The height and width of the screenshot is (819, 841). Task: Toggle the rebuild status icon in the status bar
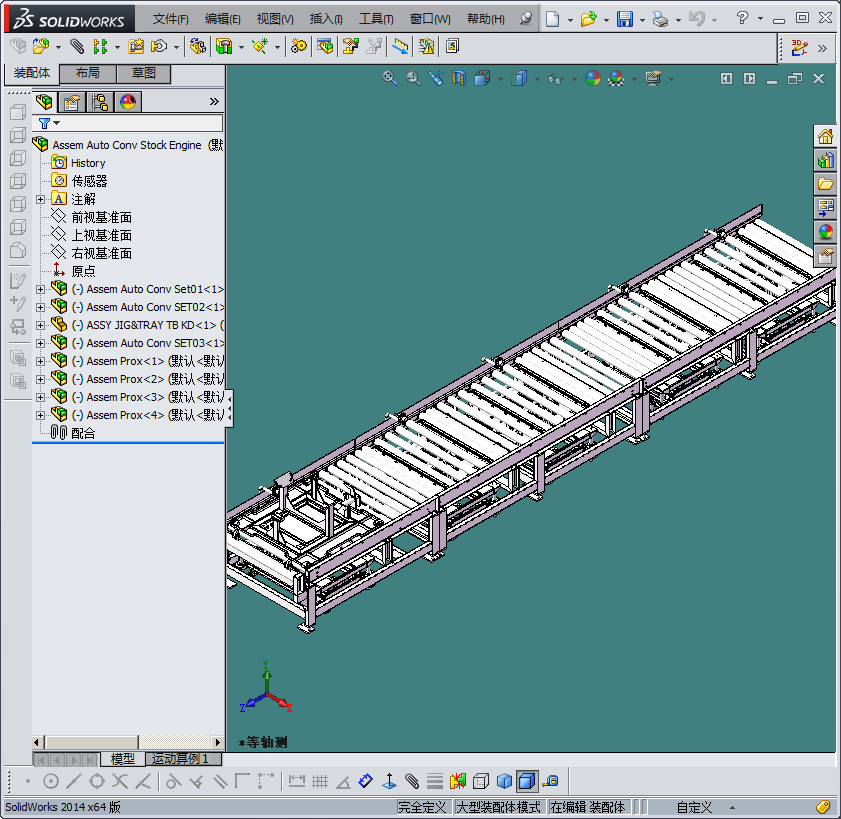click(x=823, y=806)
